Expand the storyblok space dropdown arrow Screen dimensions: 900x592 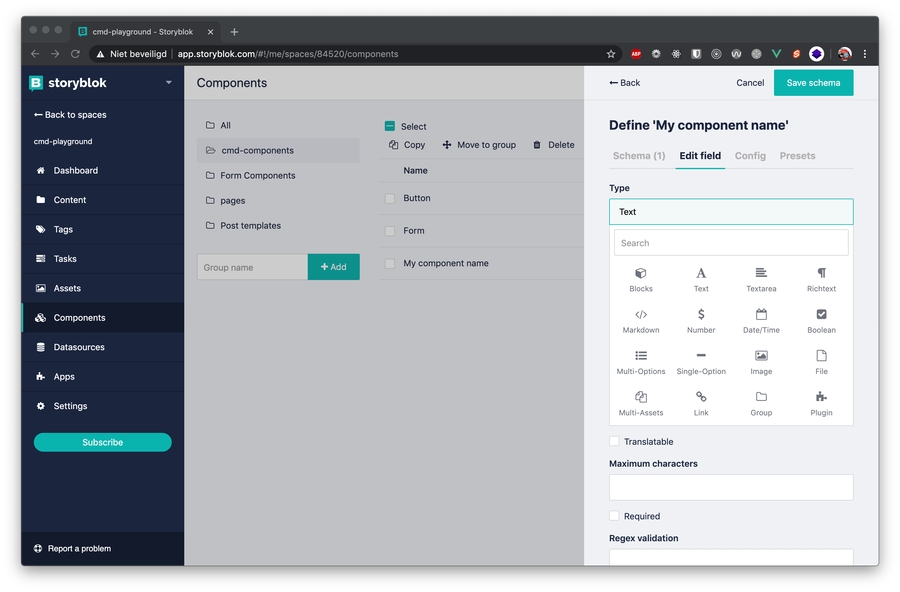click(x=169, y=83)
